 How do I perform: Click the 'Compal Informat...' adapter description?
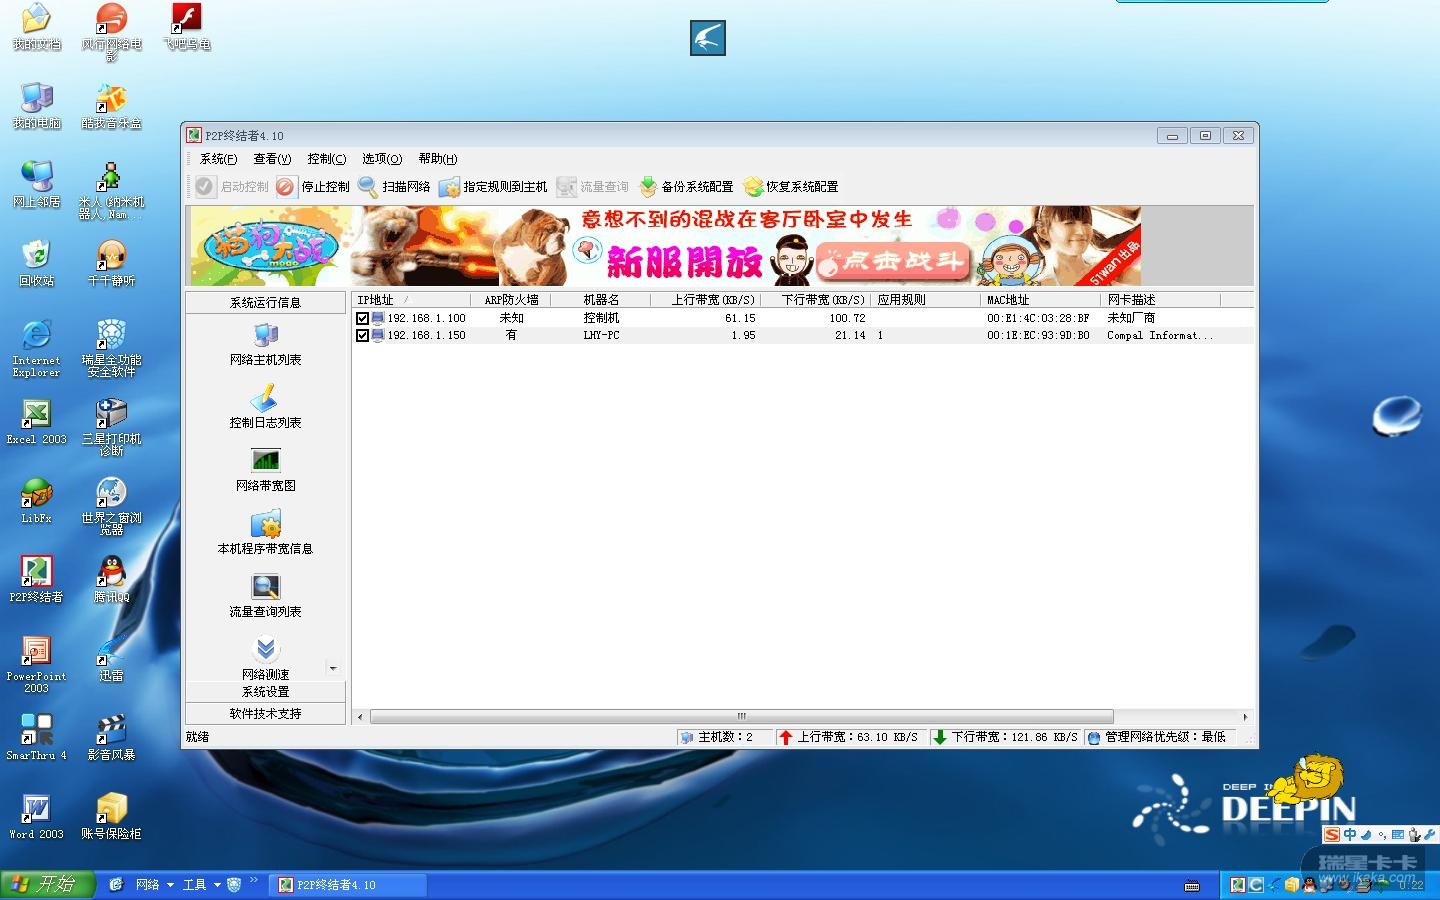point(1160,335)
